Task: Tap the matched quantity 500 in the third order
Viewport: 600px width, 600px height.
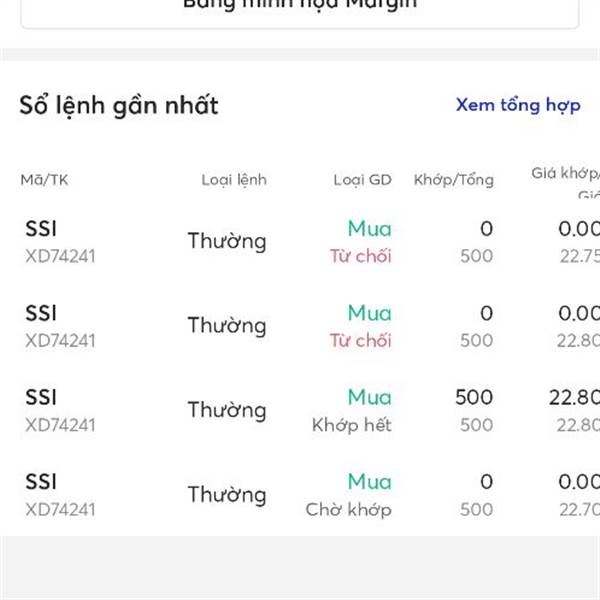Action: [474, 397]
